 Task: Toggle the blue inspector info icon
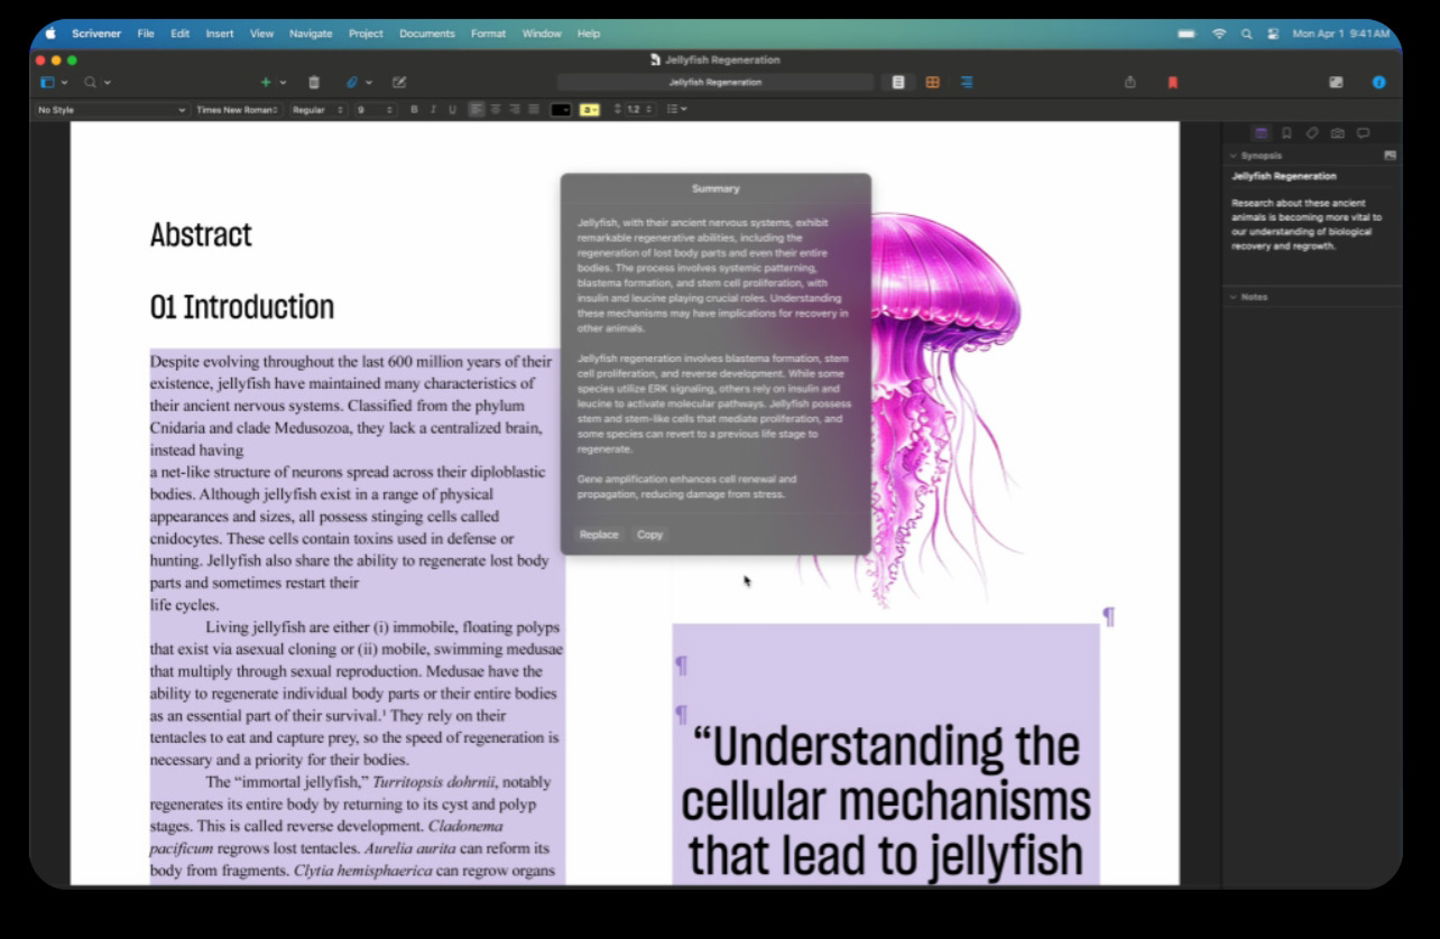coord(1379,82)
